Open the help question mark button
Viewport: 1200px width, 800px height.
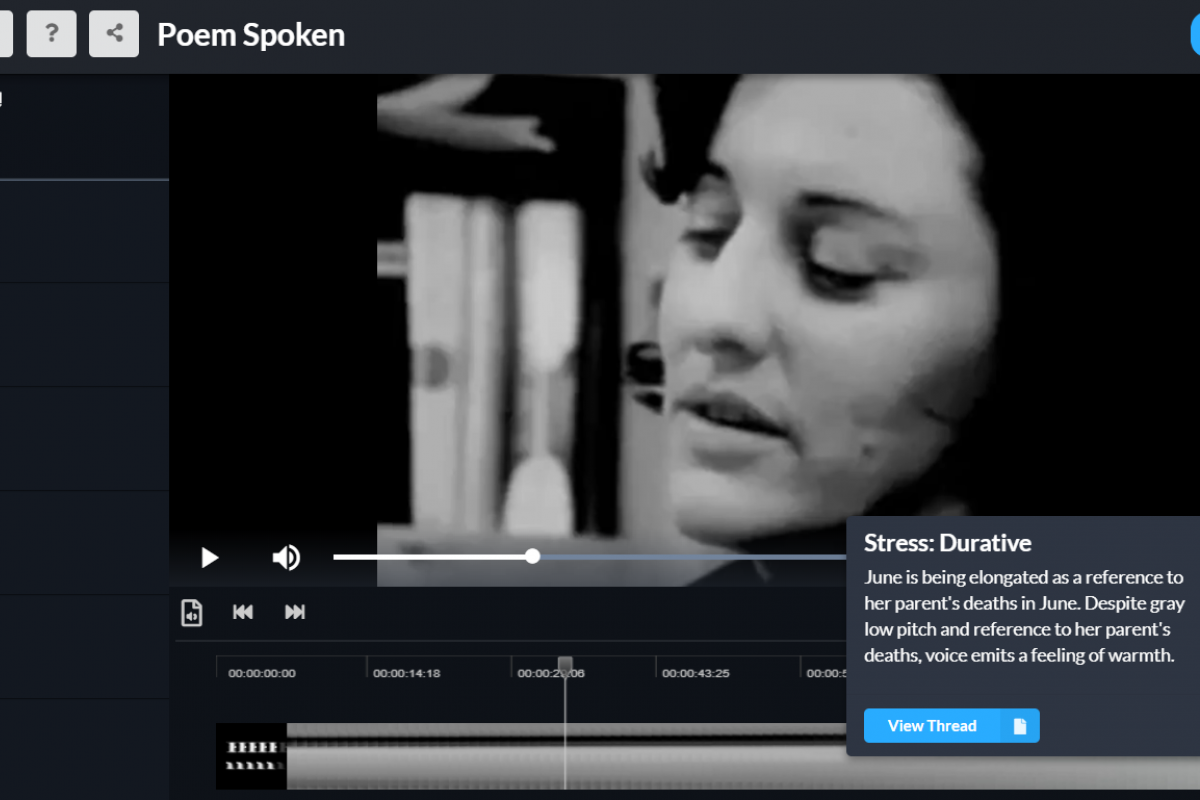click(x=51, y=34)
